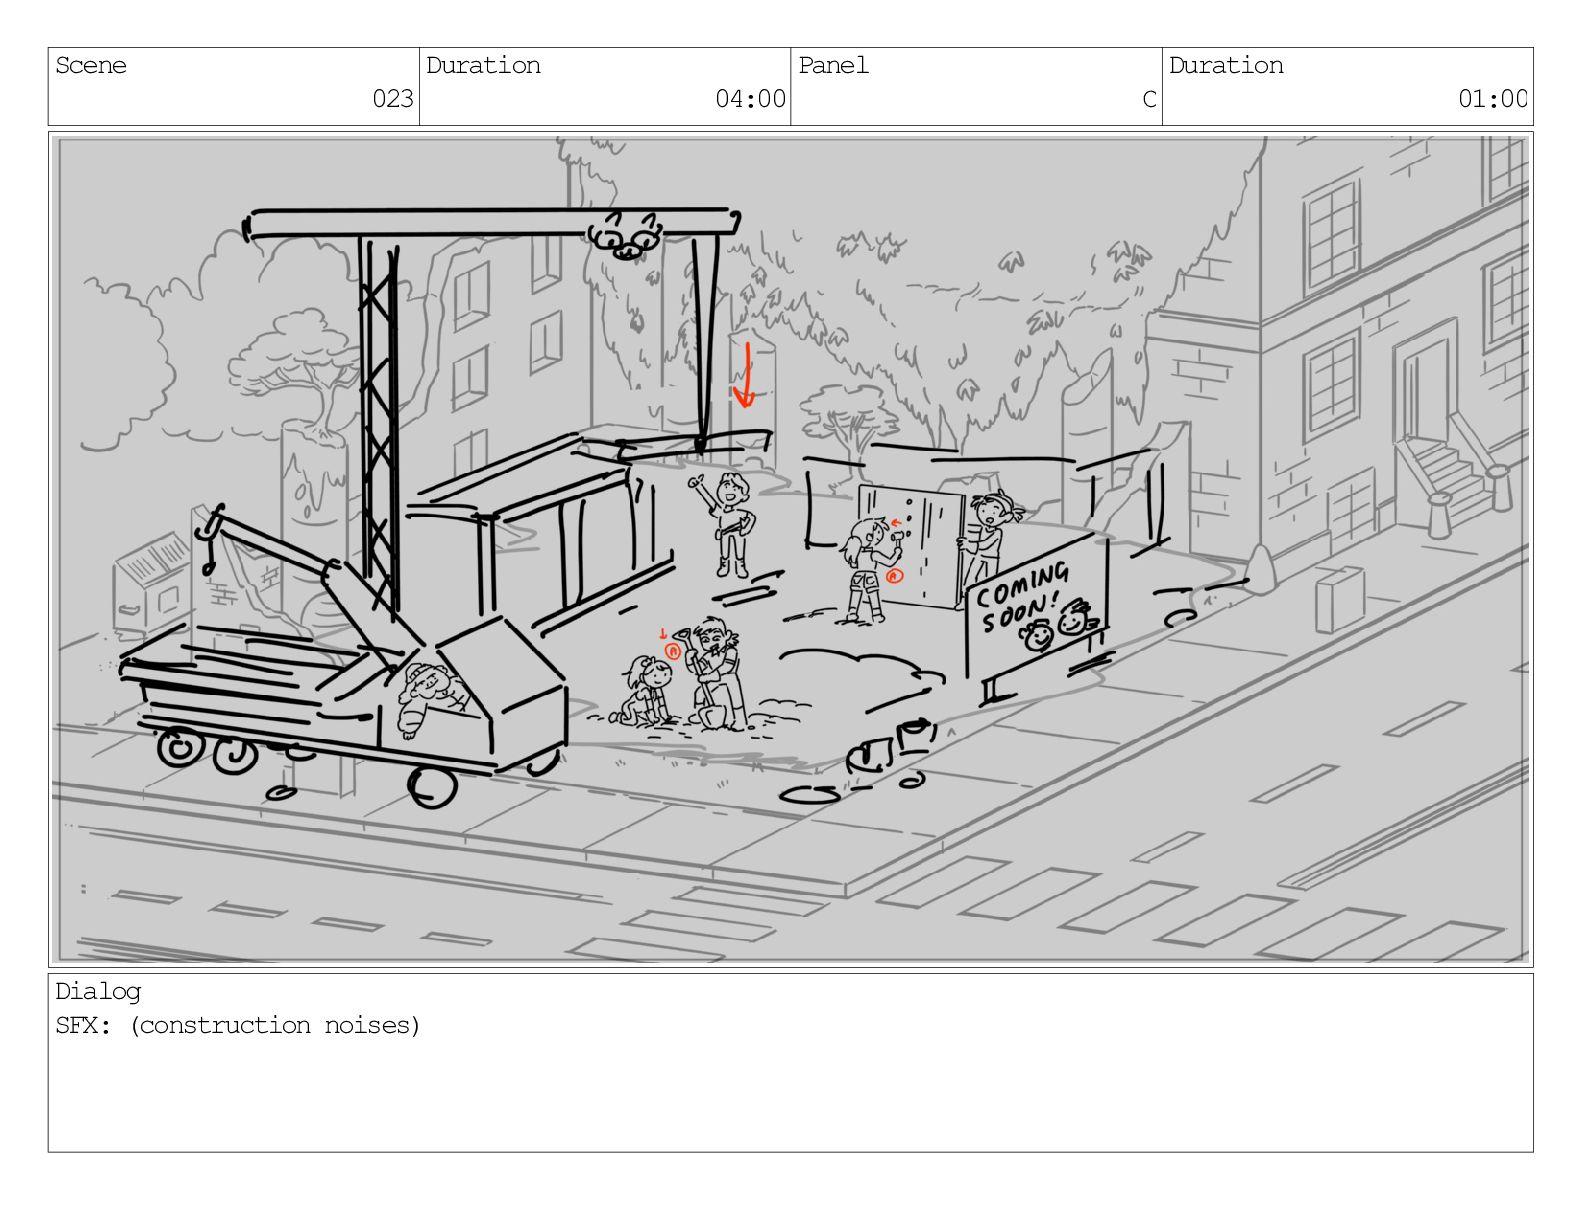Select the scene duration value 04:00

(x=750, y=99)
